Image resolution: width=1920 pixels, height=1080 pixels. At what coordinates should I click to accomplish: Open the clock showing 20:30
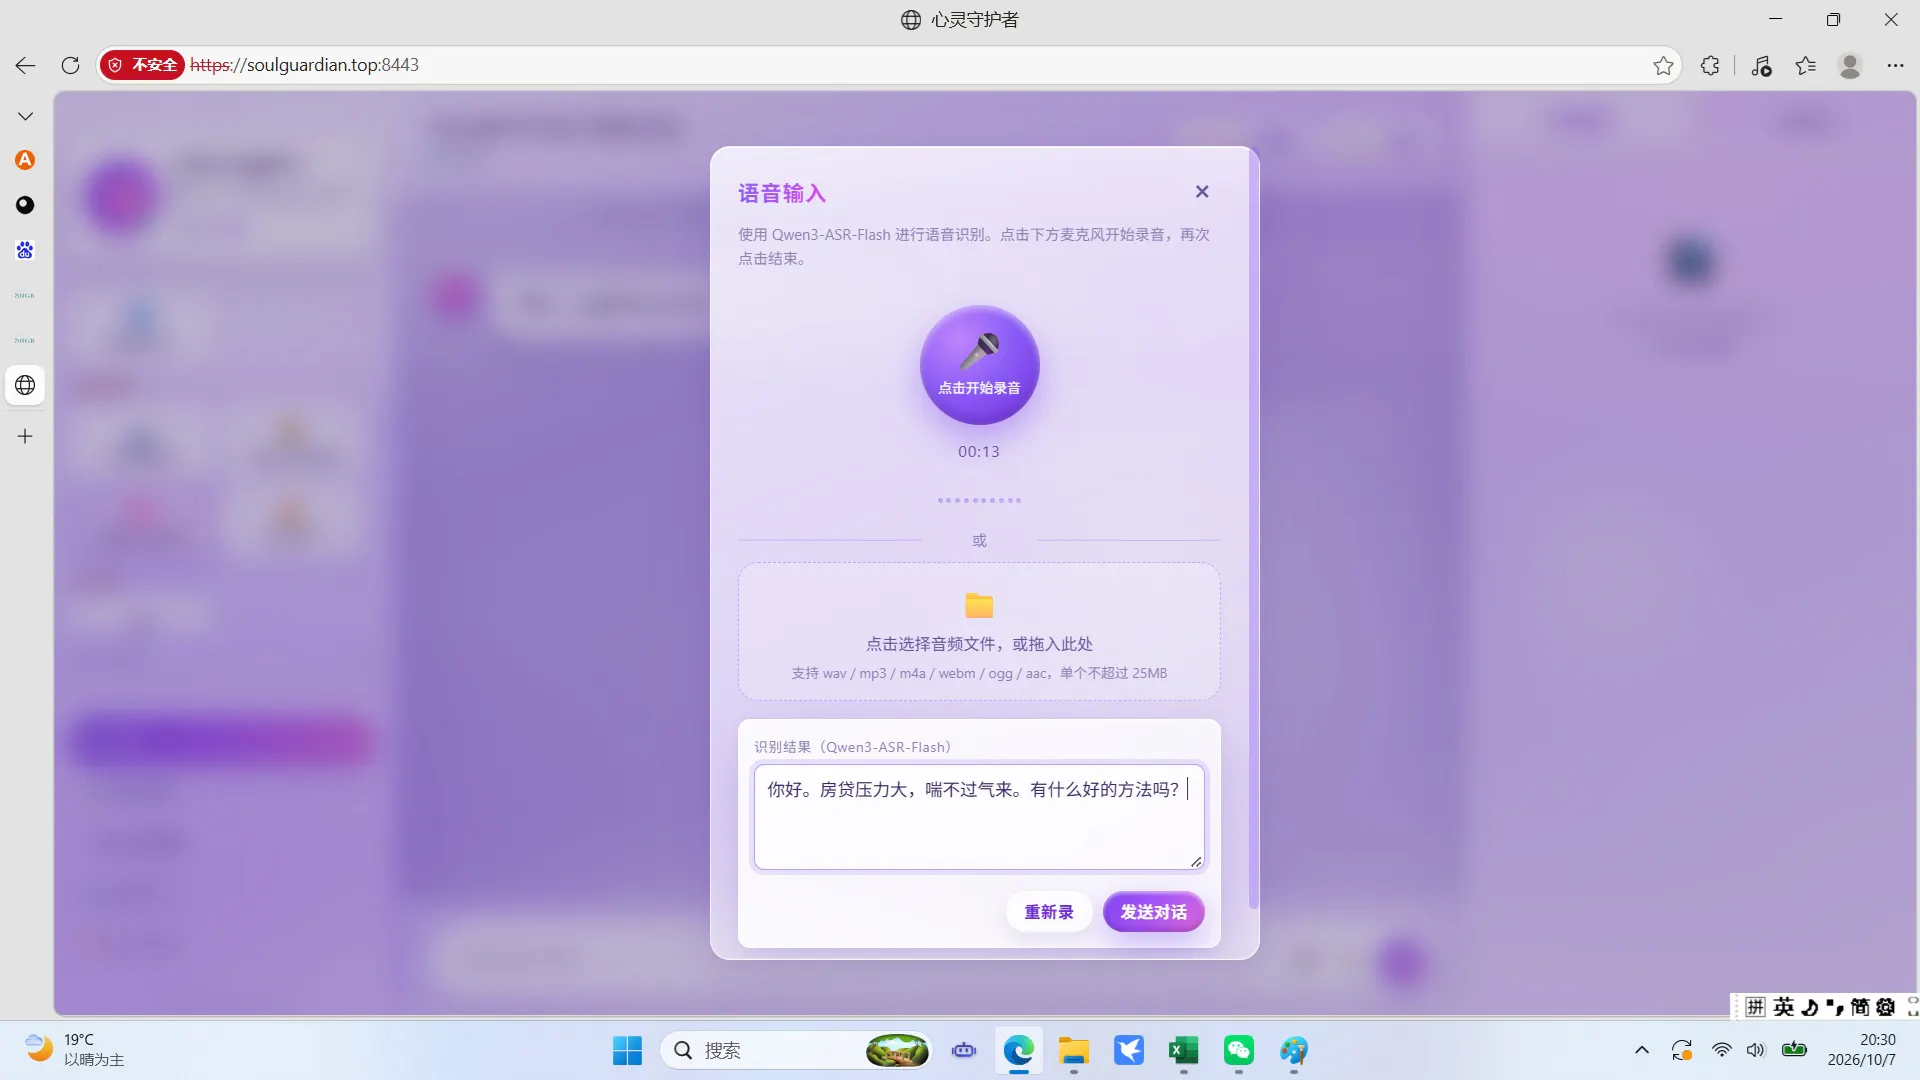point(1861,1050)
